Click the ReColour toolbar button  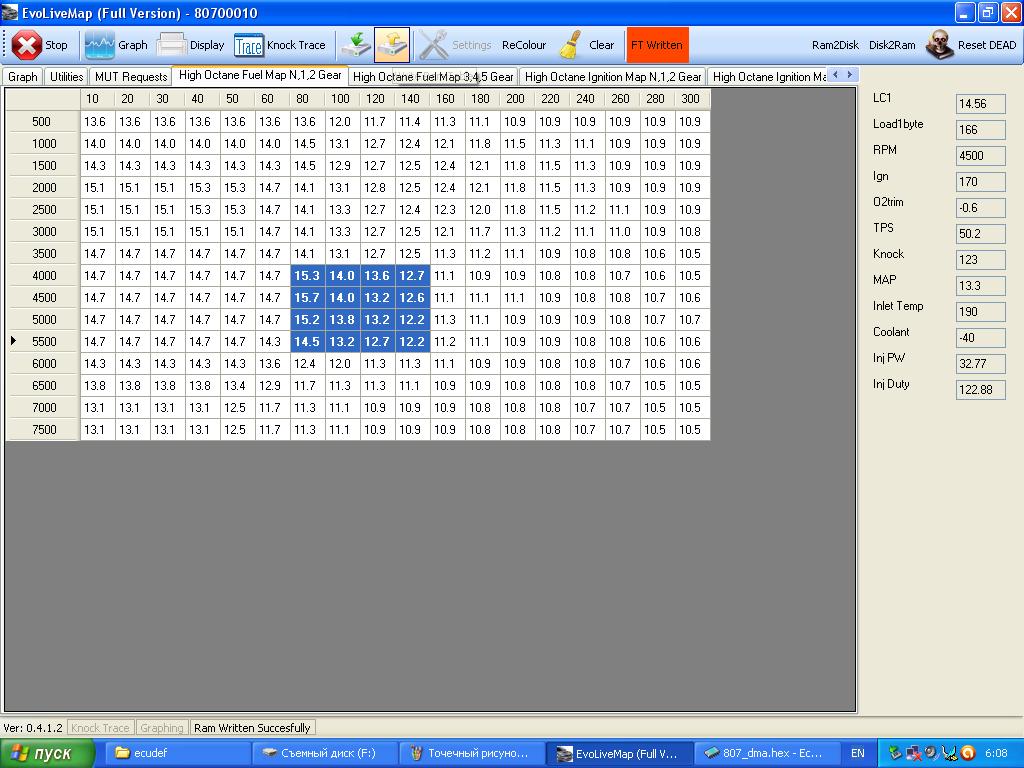pos(524,45)
